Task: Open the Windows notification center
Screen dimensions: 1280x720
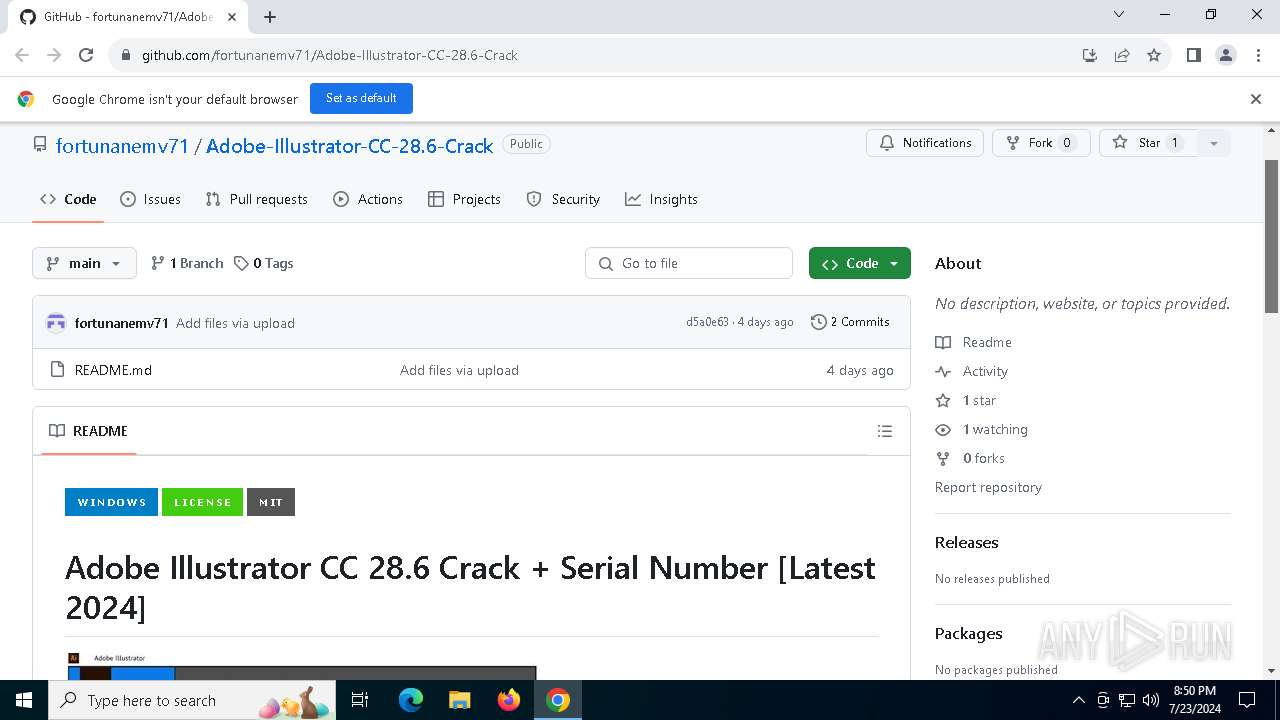Action: pyautogui.click(x=1247, y=700)
